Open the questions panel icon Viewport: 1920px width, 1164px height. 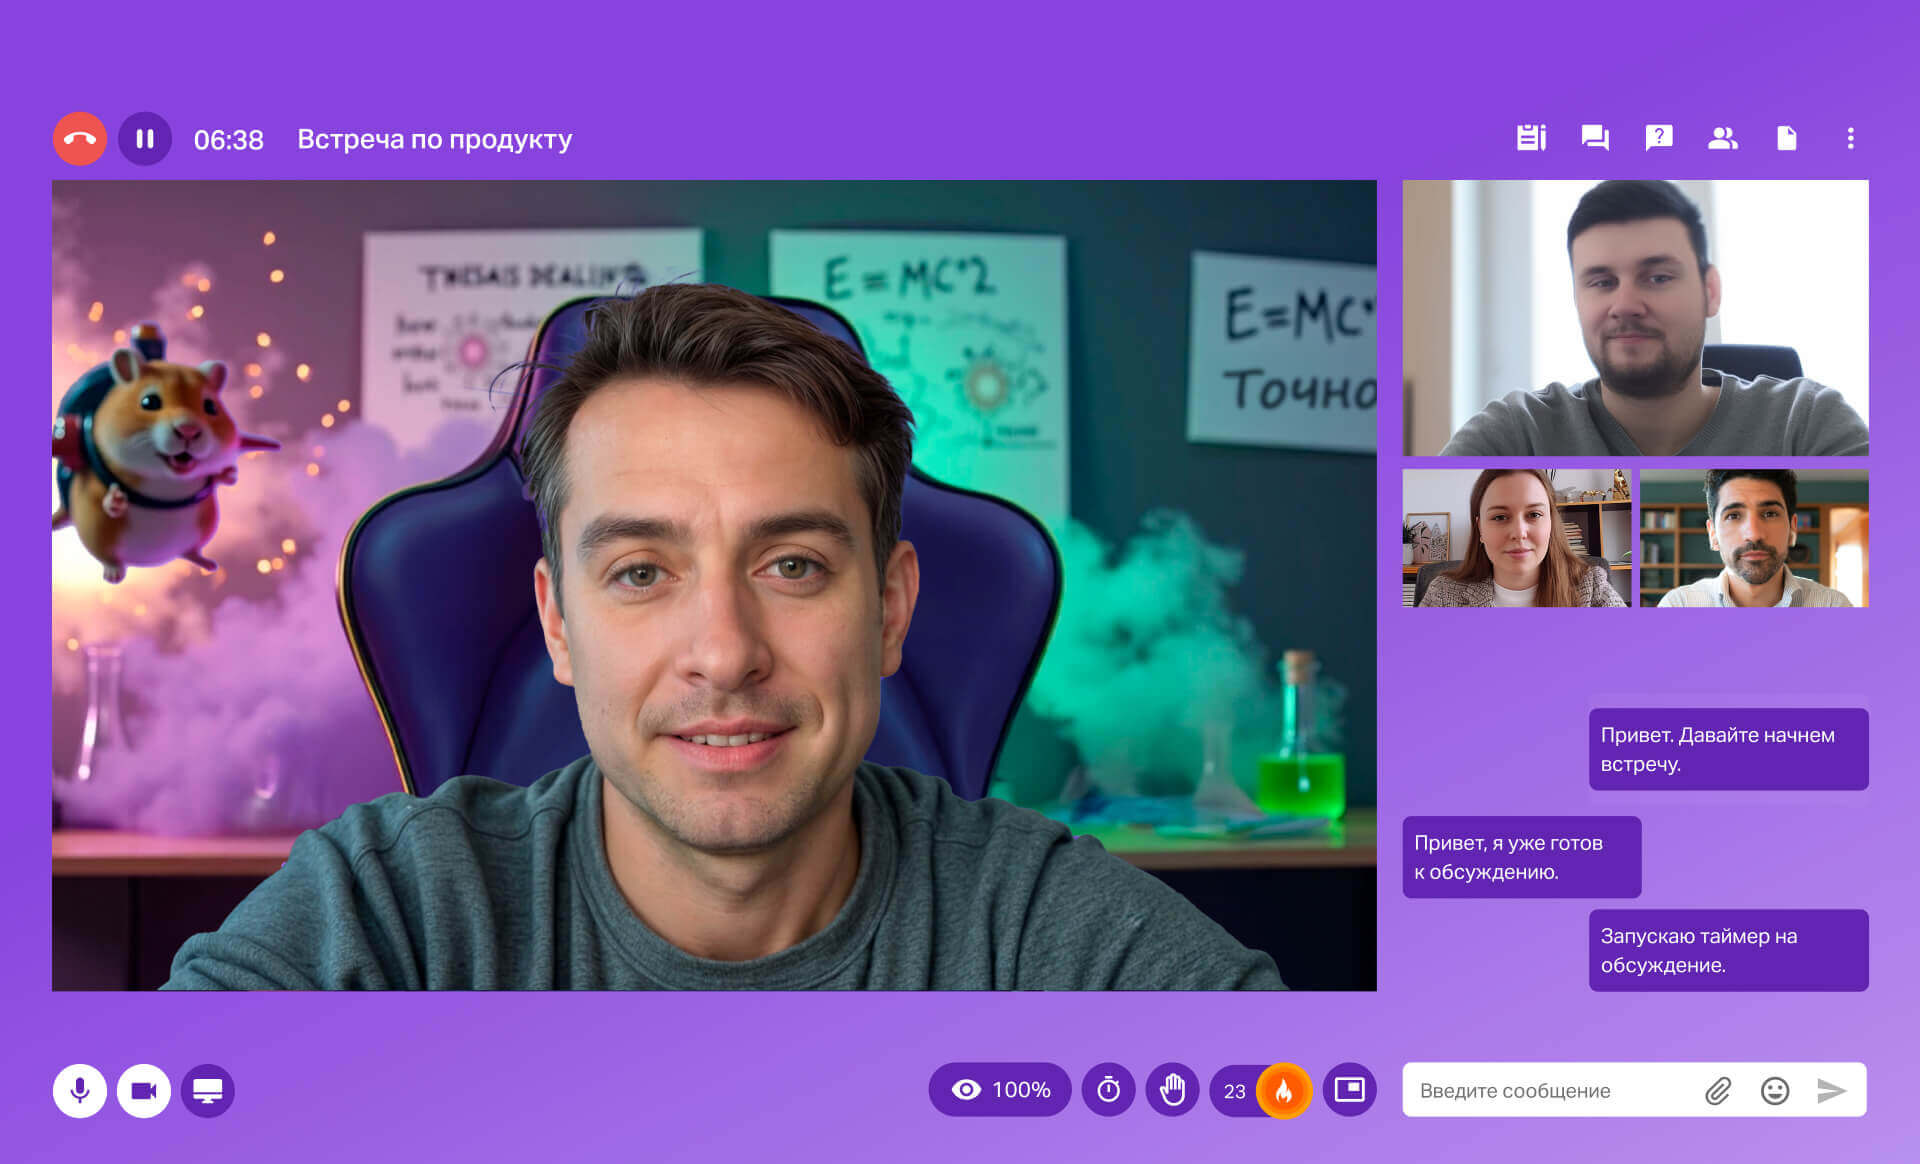tap(1659, 138)
